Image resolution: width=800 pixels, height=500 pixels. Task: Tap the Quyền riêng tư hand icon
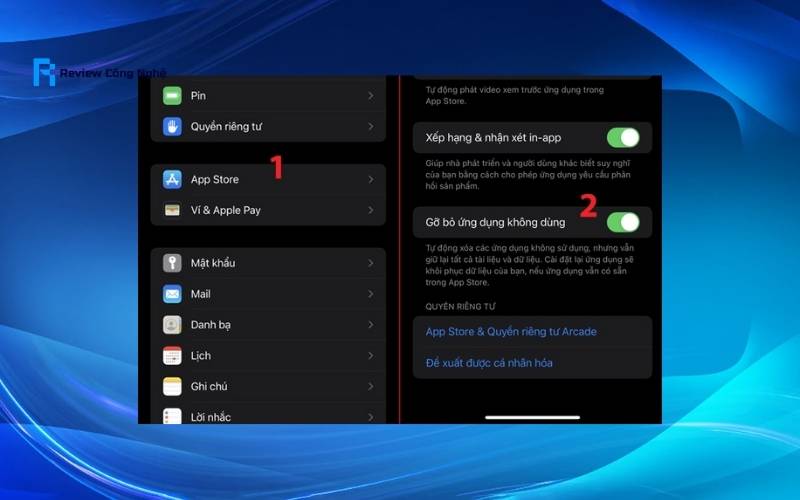172,127
